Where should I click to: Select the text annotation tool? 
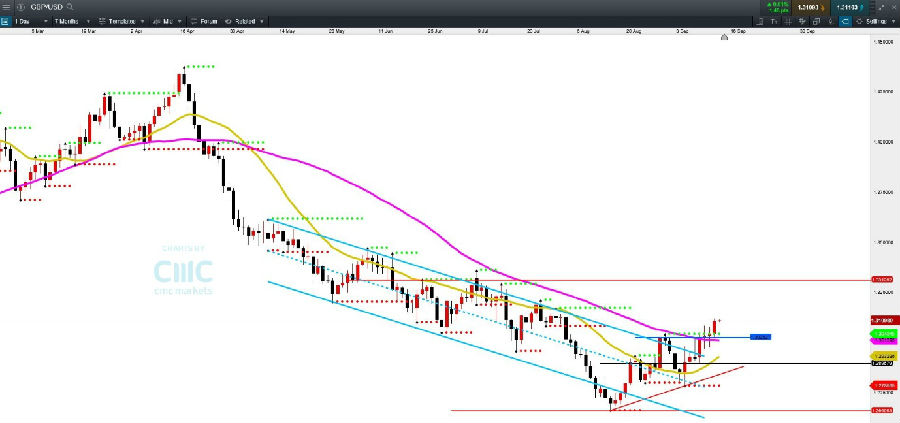774,21
